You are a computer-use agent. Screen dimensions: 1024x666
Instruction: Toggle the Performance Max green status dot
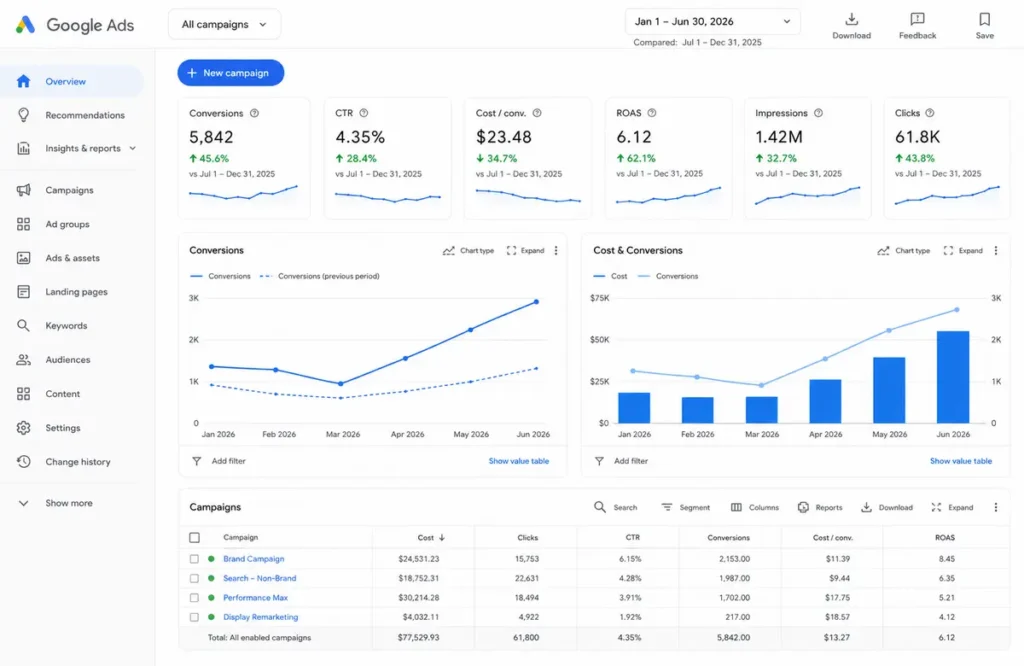coord(211,598)
